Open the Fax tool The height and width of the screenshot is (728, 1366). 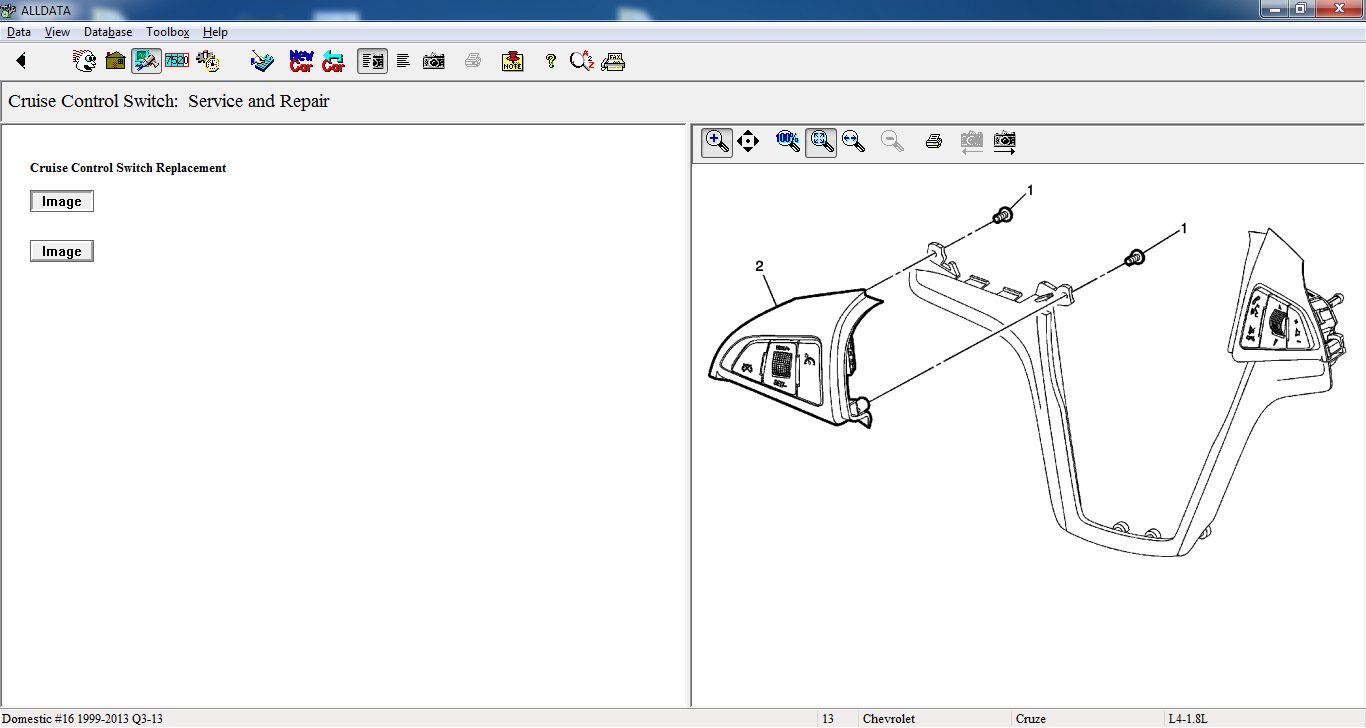tap(613, 60)
